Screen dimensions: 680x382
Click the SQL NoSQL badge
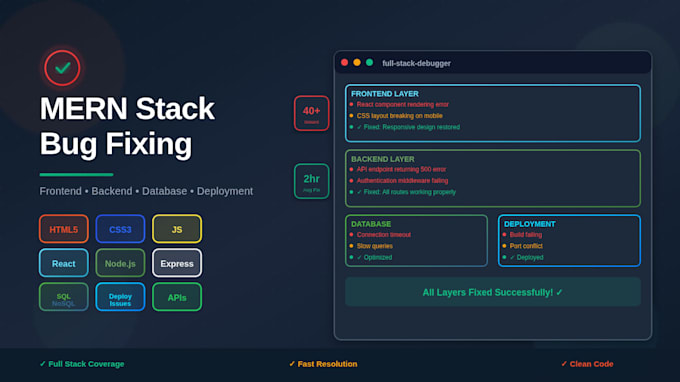pyautogui.click(x=64, y=297)
